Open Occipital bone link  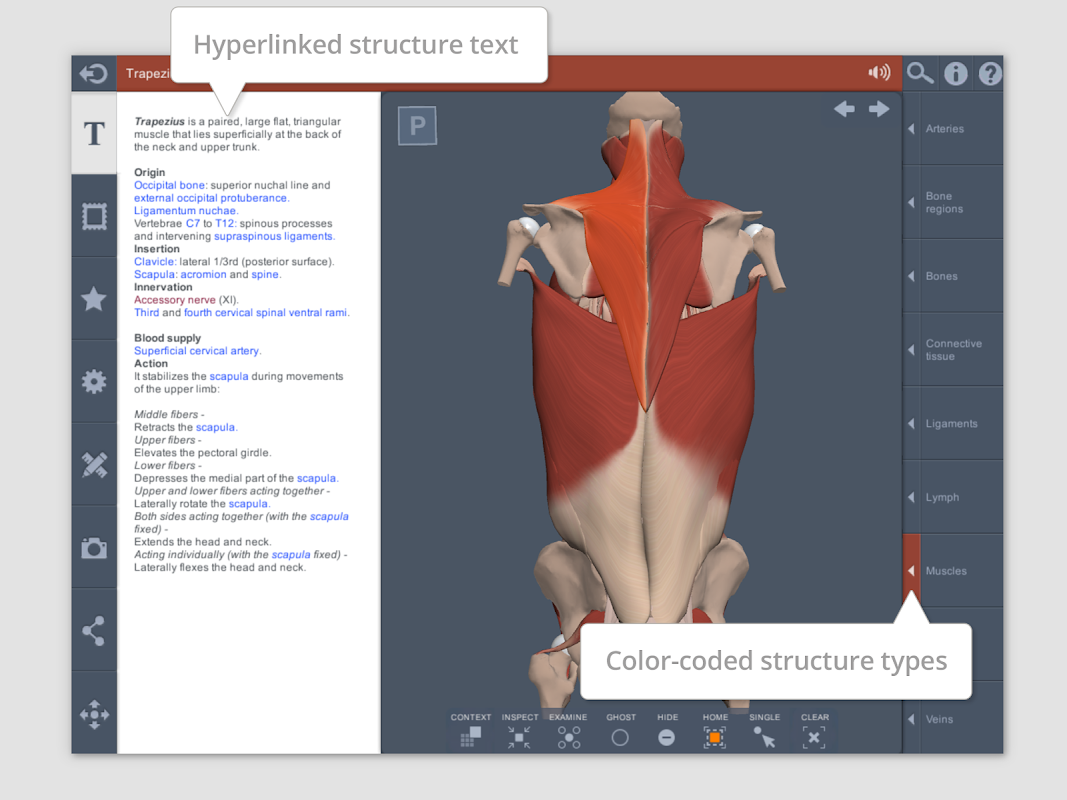(169, 185)
